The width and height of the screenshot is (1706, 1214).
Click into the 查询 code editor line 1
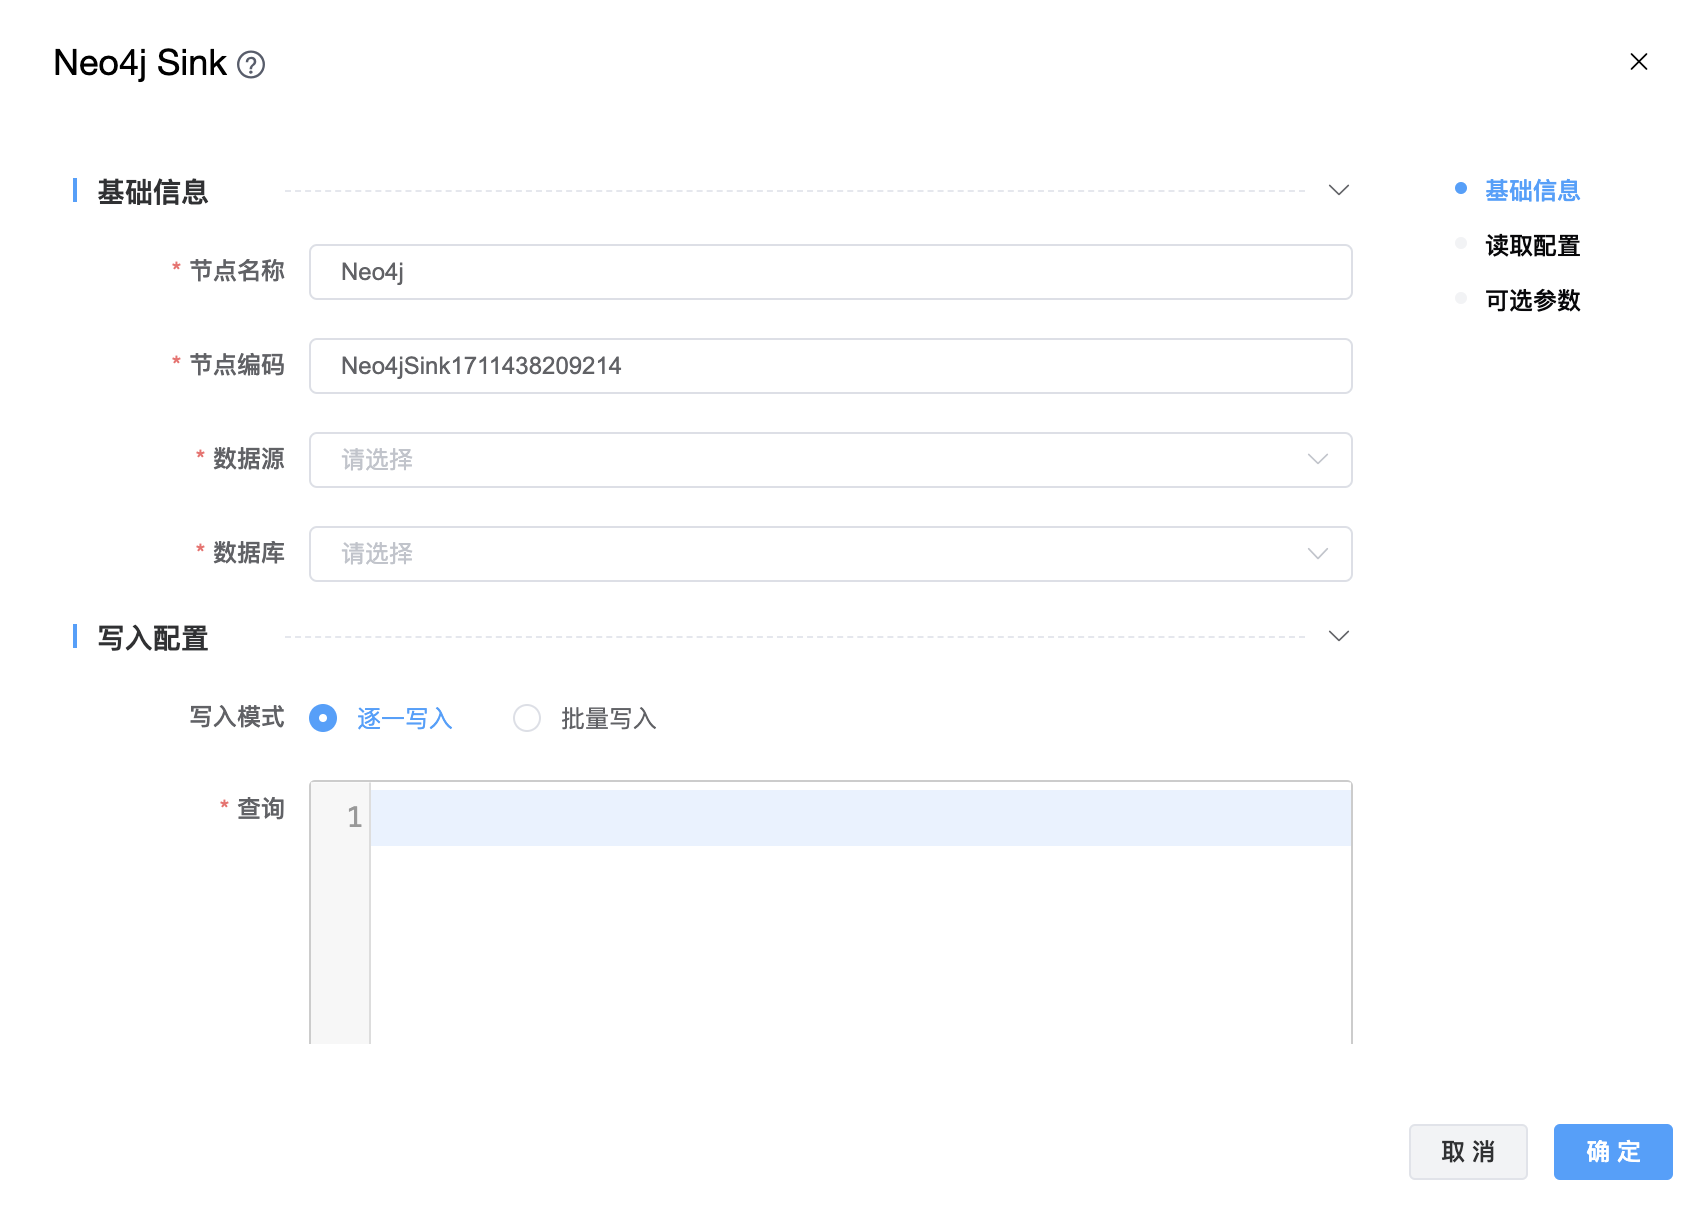coord(860,818)
